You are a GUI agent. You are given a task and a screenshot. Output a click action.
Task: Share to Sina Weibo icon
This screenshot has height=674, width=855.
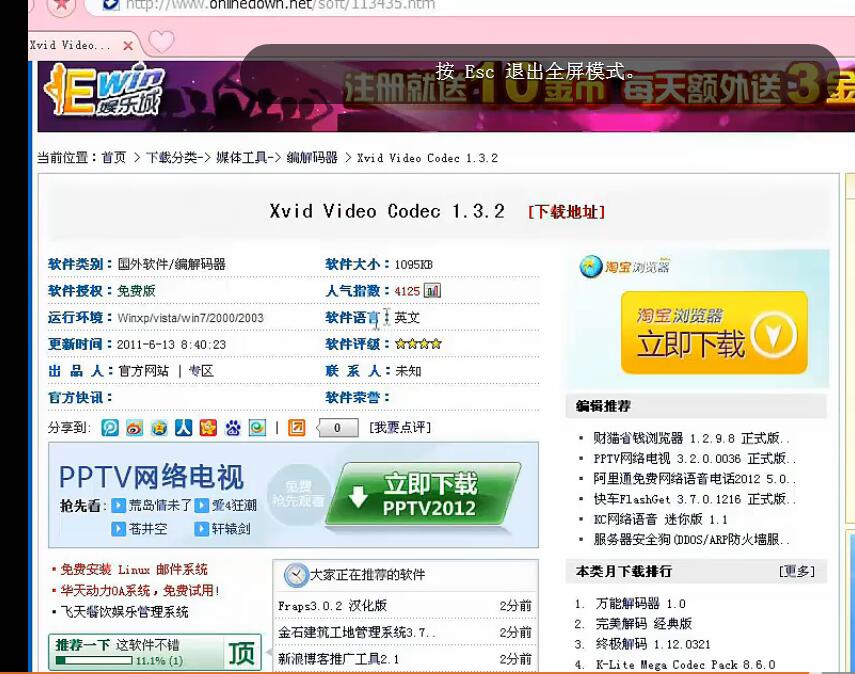click(134, 428)
